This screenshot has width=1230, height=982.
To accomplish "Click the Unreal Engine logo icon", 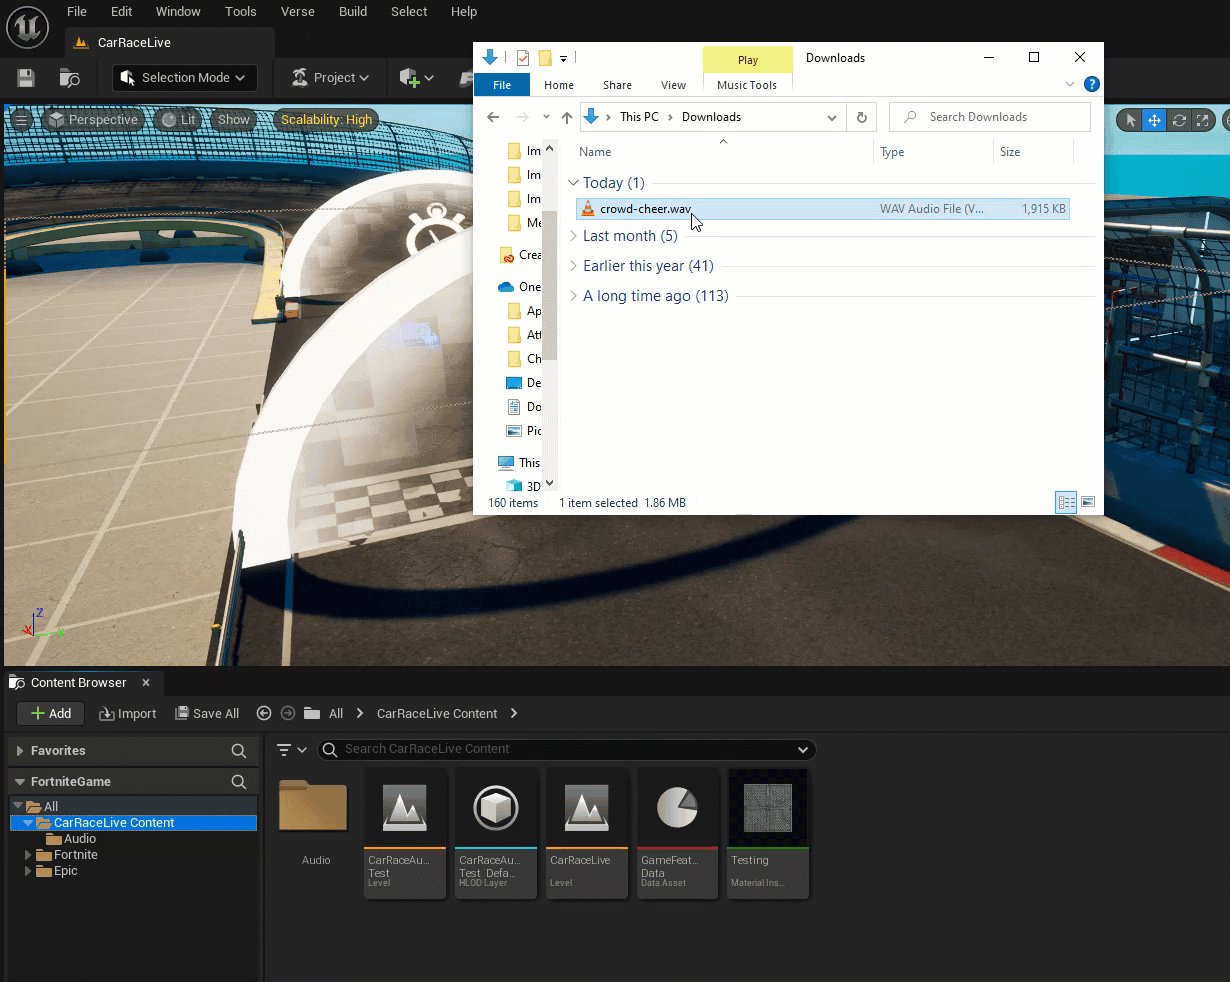I will pyautogui.click(x=28, y=27).
